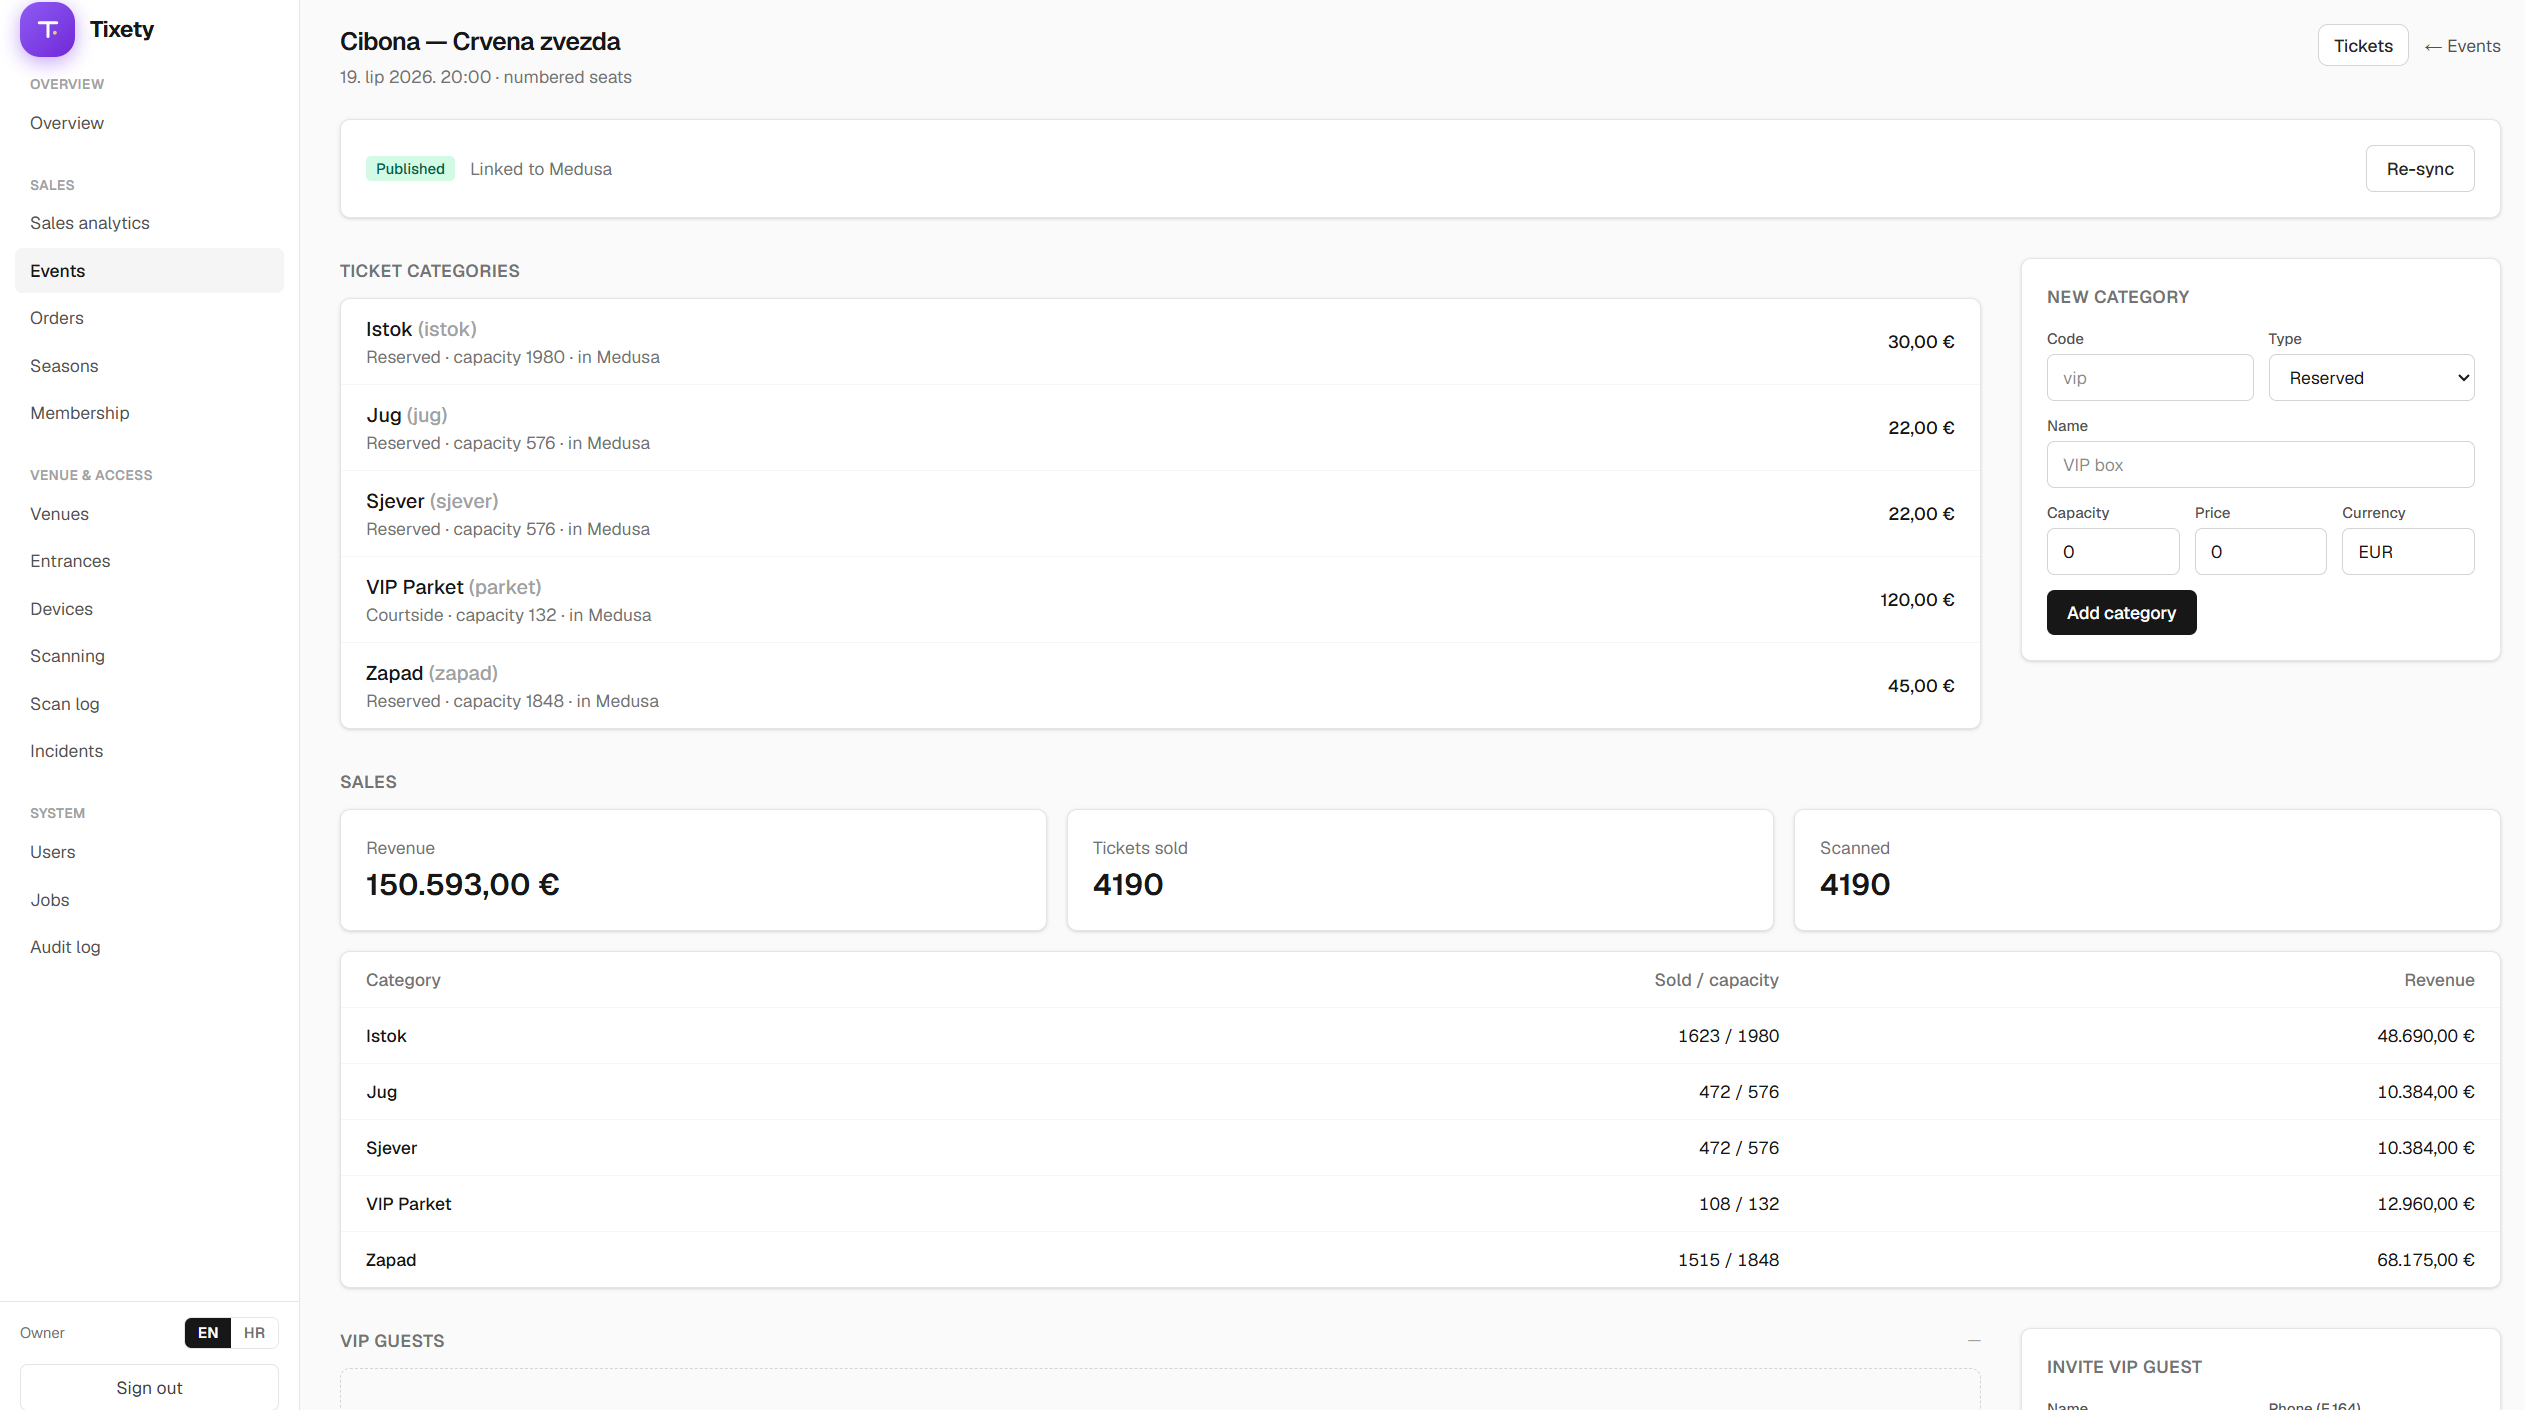Click the 1623 / 1980 cell
Image resolution: width=2525 pixels, height=1410 pixels.
pos(1728,1036)
